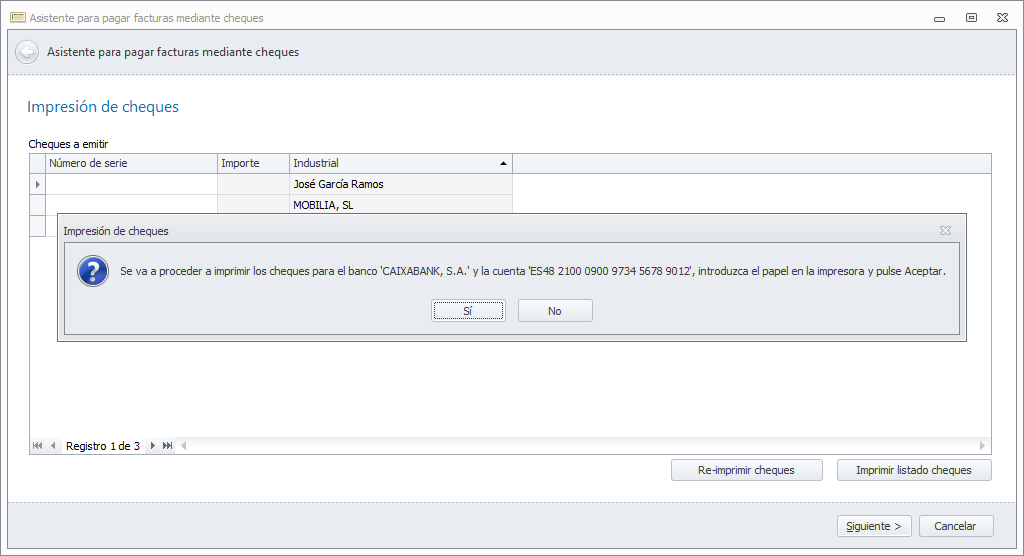Viewport: 1024px width, 556px height.
Task: Close the wizard window
Action: [1002, 18]
